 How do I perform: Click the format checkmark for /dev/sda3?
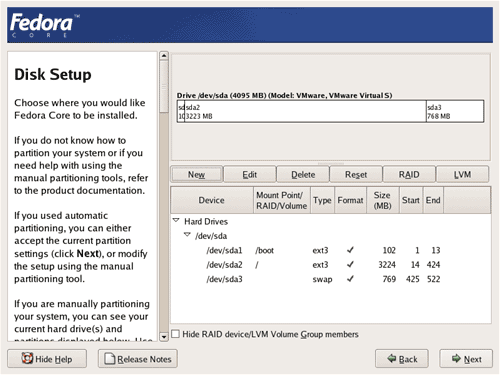click(x=350, y=279)
